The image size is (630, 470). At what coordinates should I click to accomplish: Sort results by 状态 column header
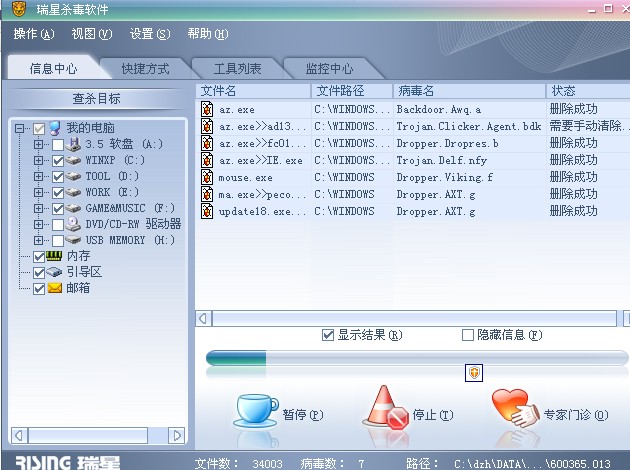[588, 91]
